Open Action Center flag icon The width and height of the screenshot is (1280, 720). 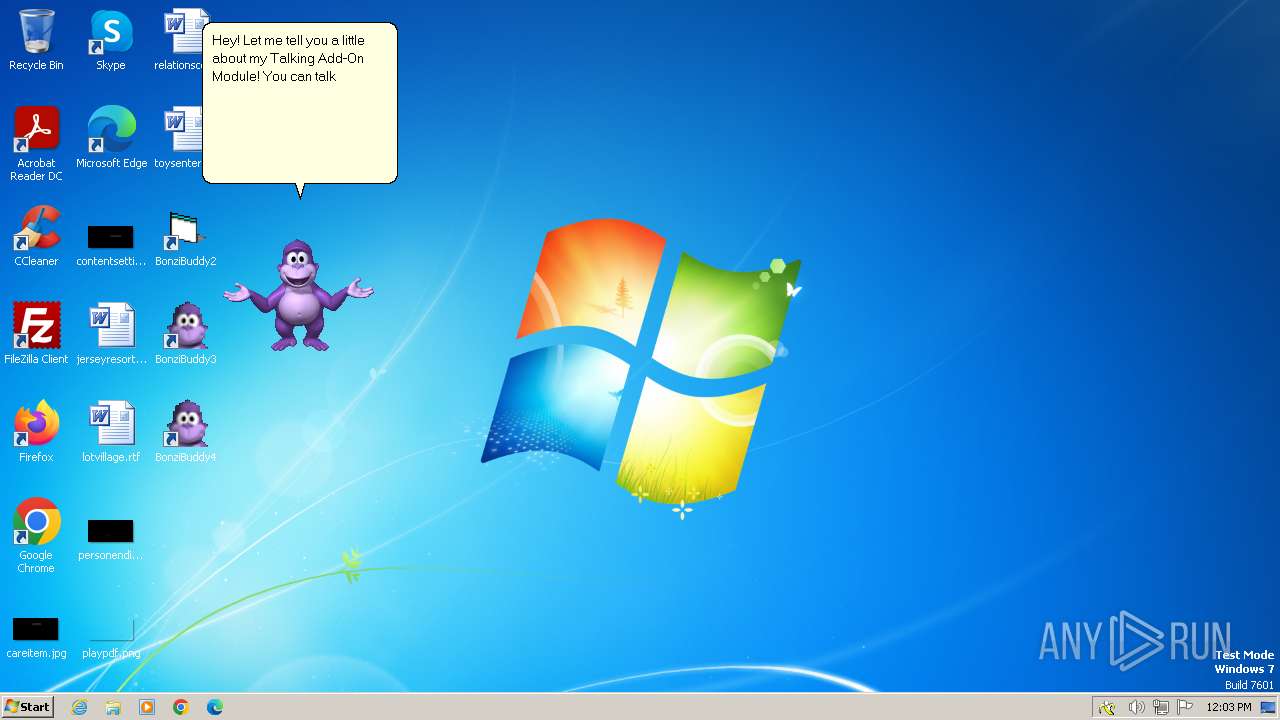(1185, 707)
